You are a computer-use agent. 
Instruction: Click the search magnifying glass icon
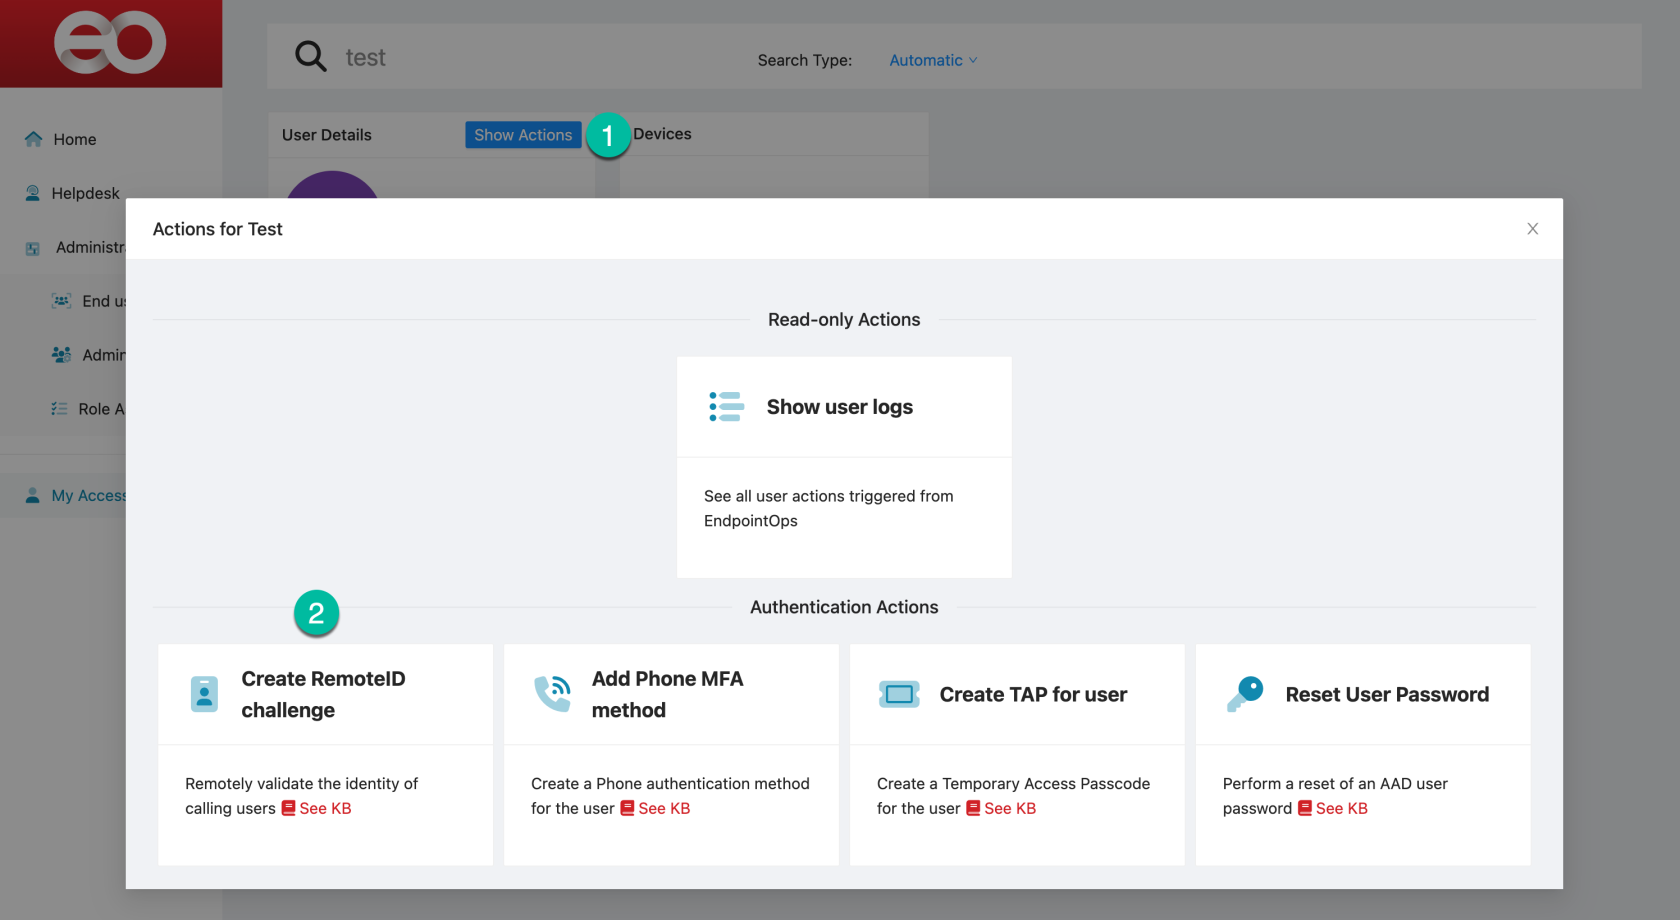click(x=310, y=56)
